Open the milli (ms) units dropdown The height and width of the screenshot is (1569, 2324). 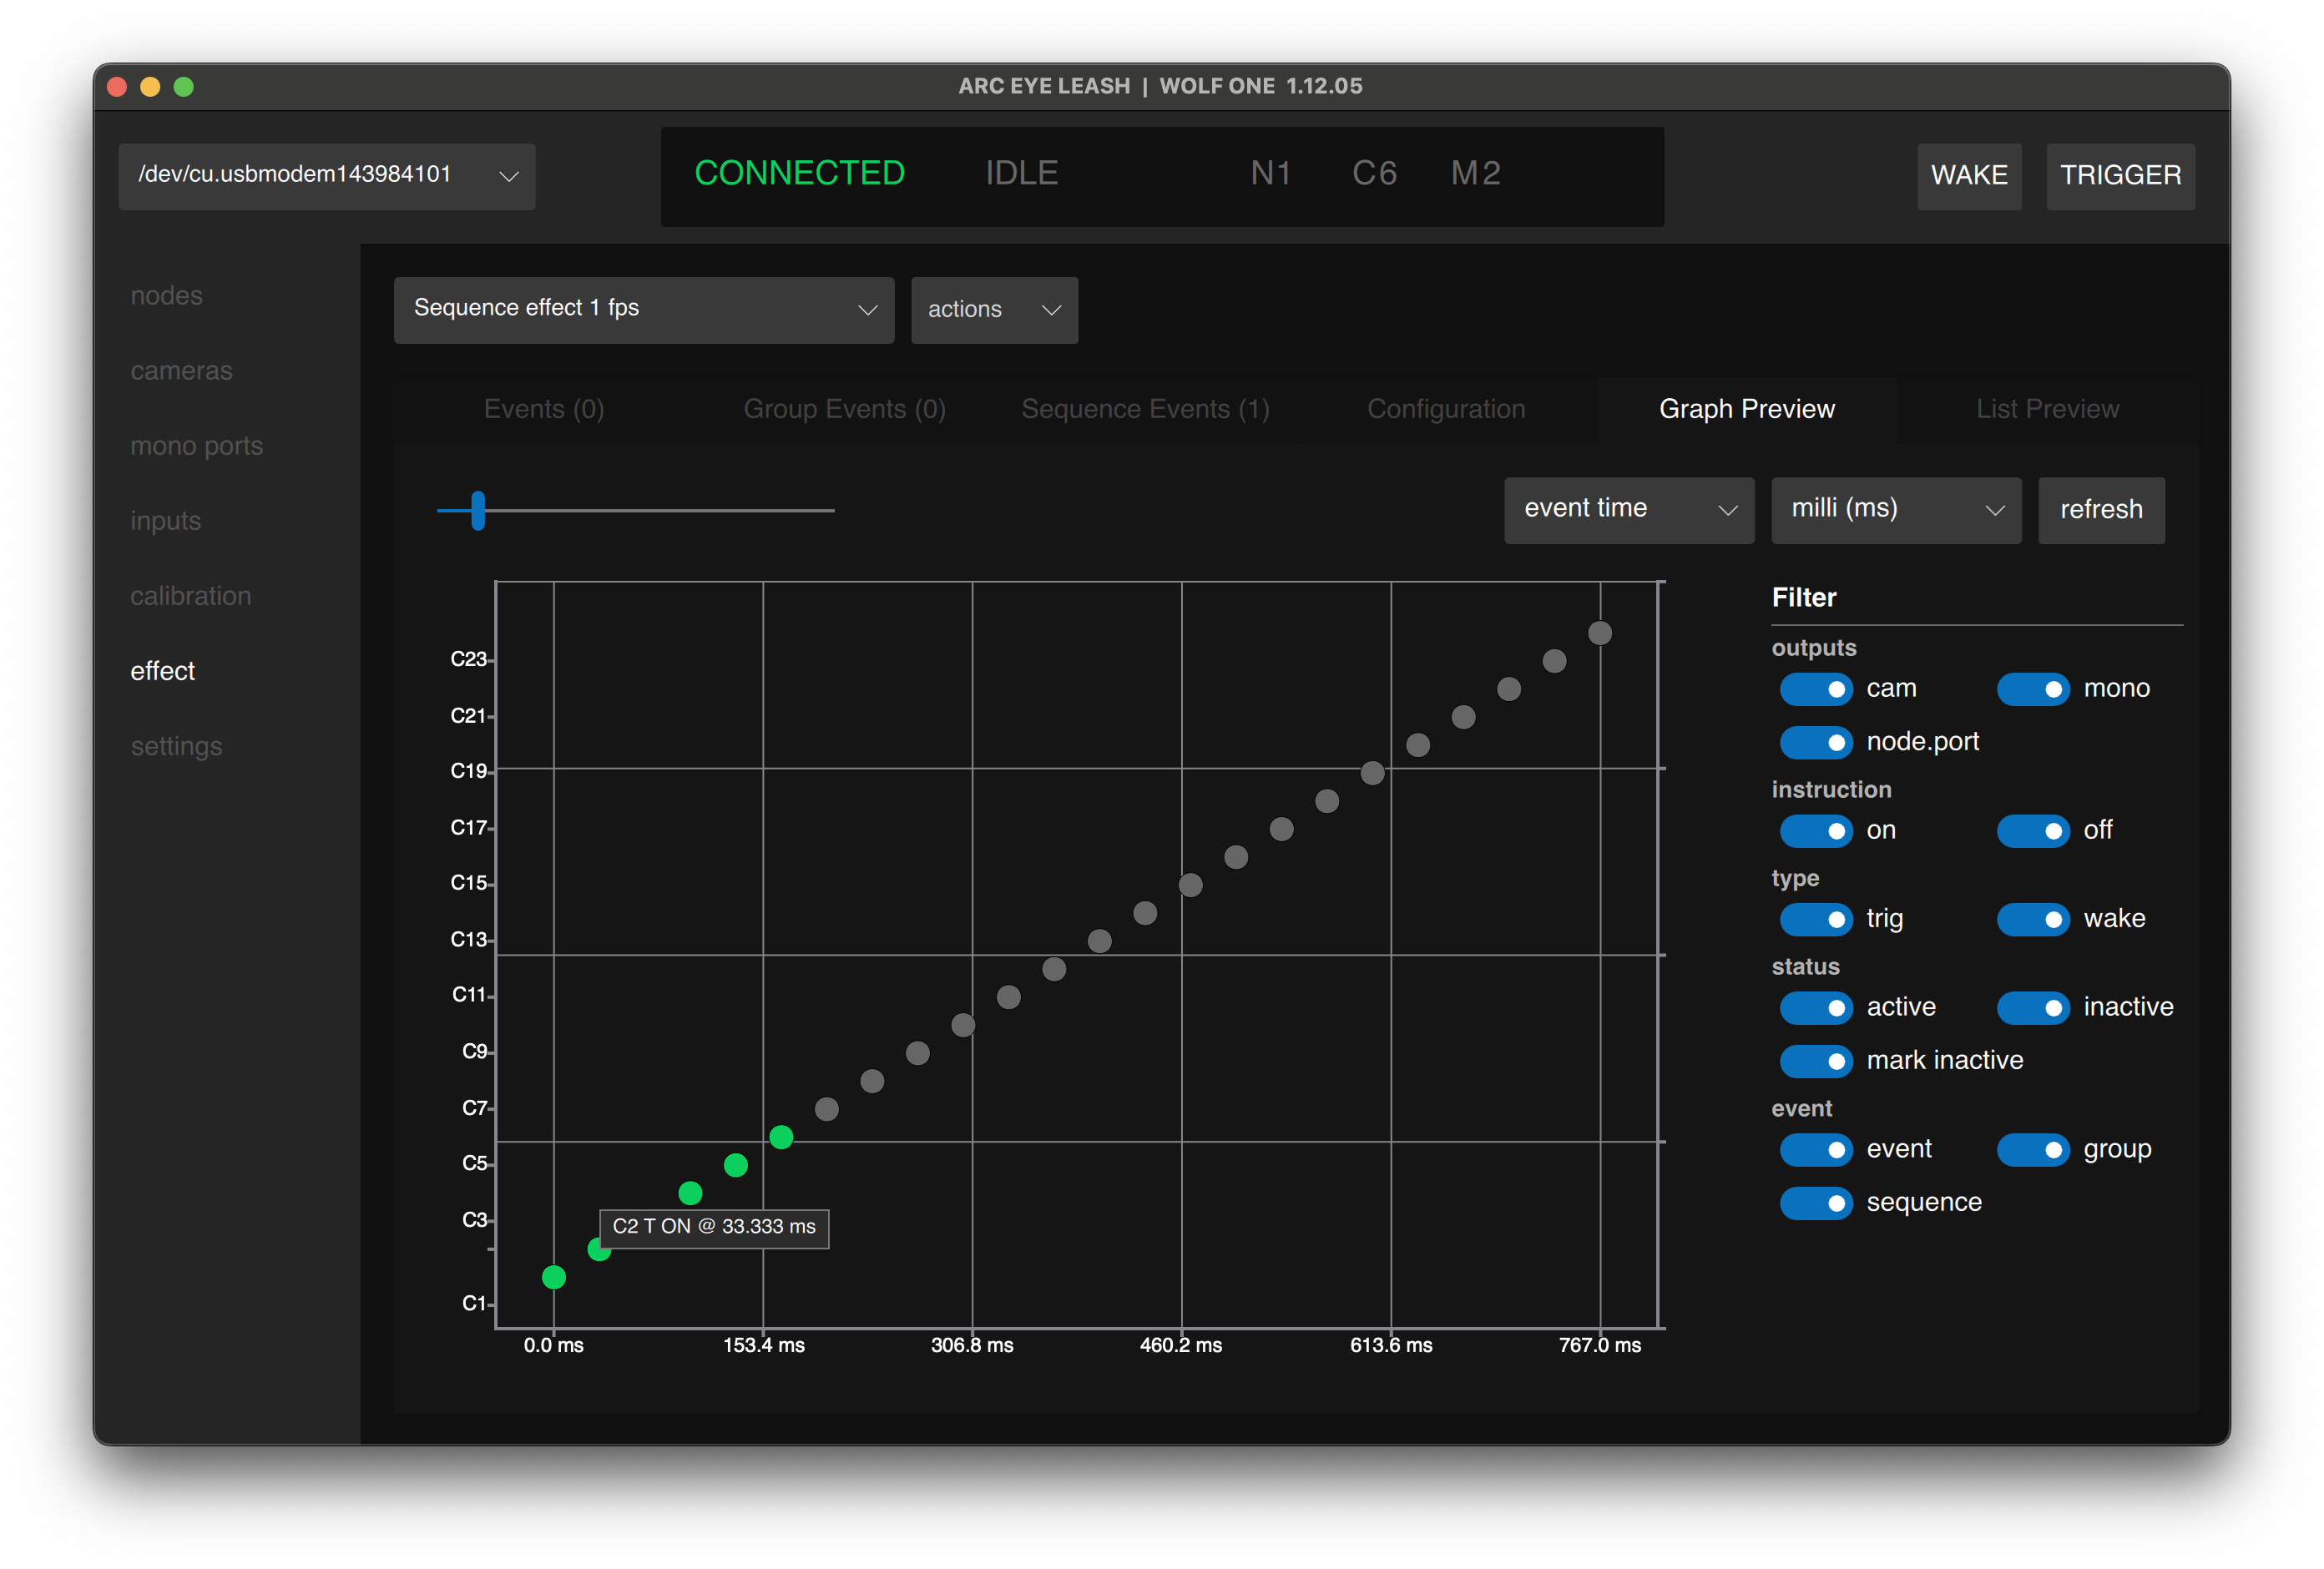coord(1895,510)
